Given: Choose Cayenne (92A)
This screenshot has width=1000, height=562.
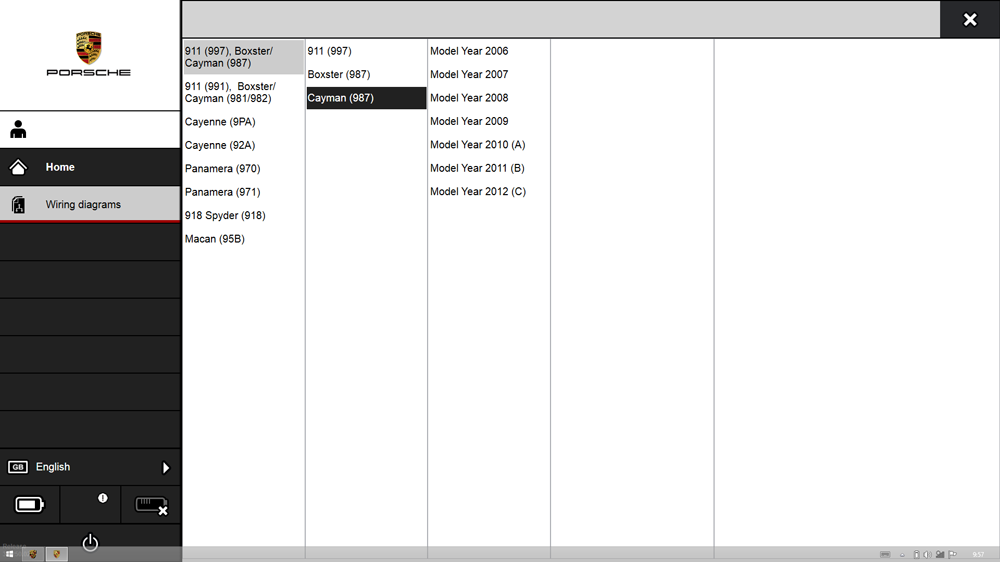Looking at the screenshot, I should coord(244,145).
